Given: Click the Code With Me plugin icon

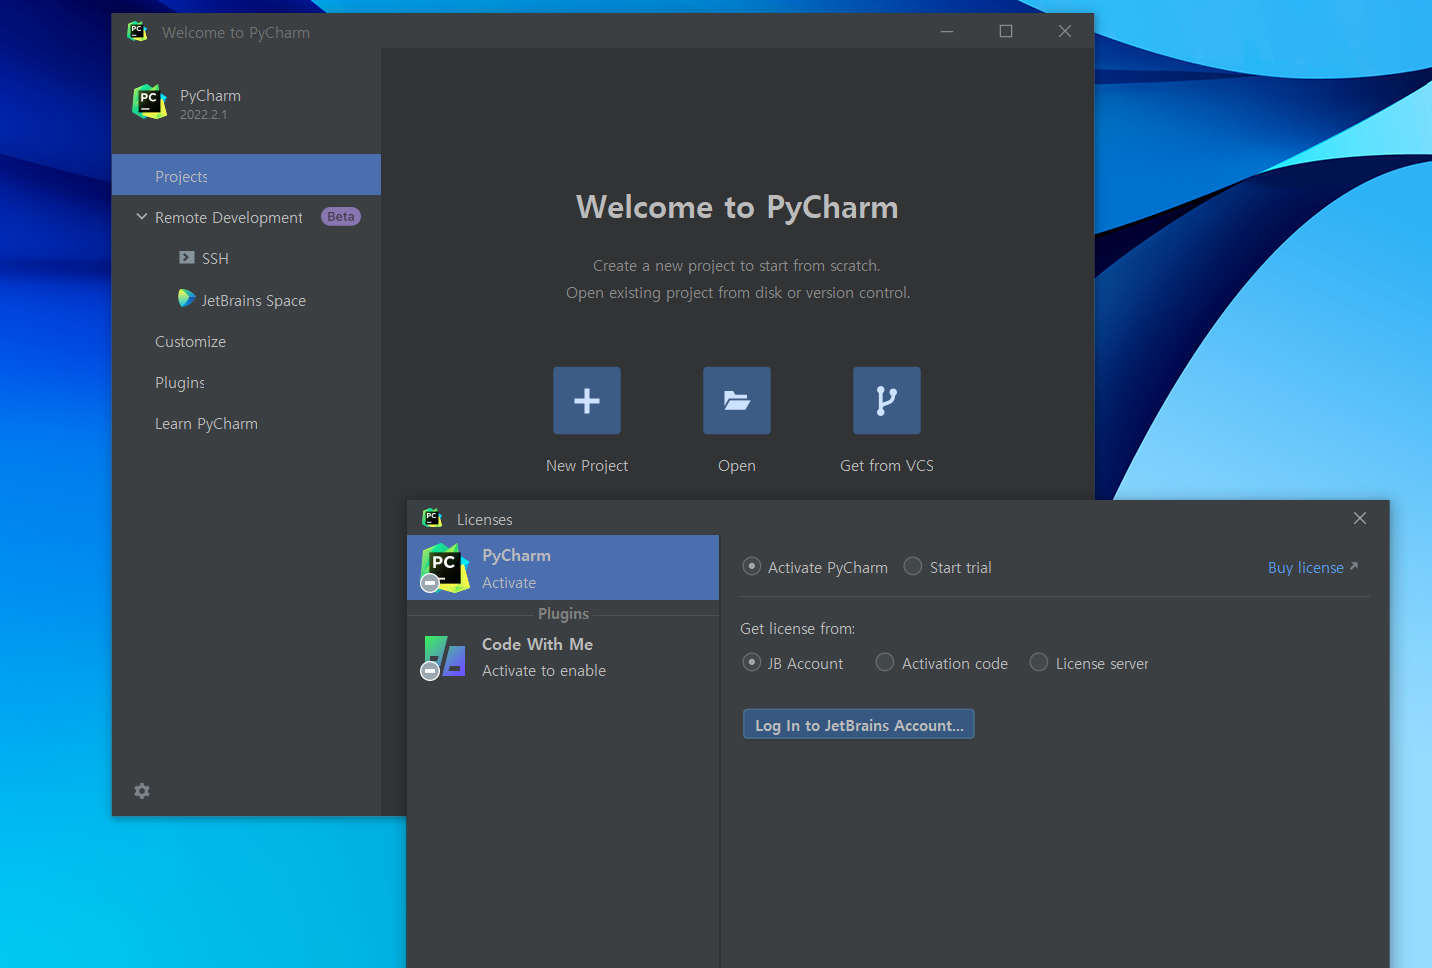Looking at the screenshot, I should pyautogui.click(x=444, y=657).
